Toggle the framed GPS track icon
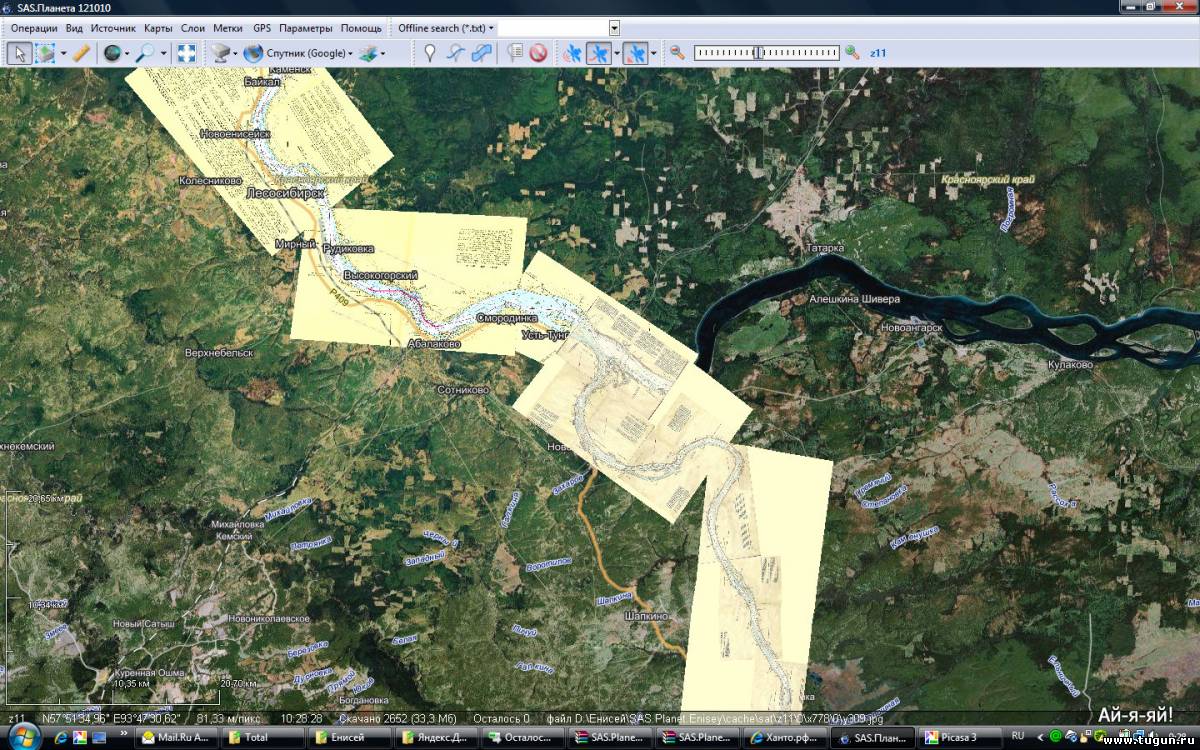Viewport: 1200px width, 750px height. click(x=598, y=53)
